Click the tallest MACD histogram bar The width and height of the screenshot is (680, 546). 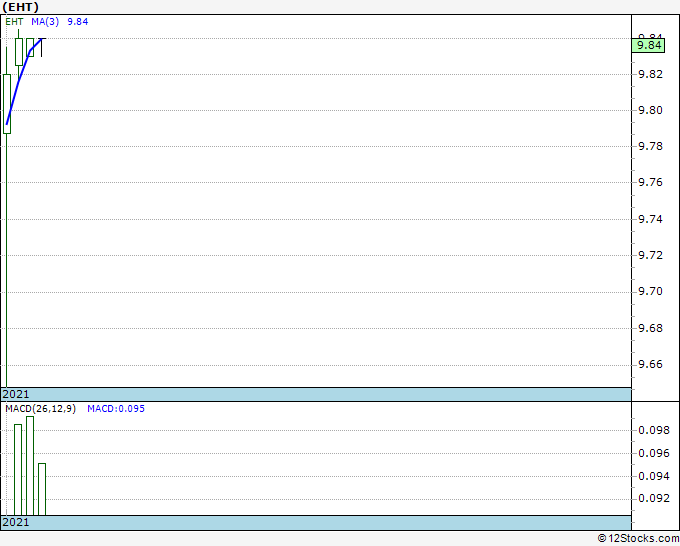[x=30, y=466]
